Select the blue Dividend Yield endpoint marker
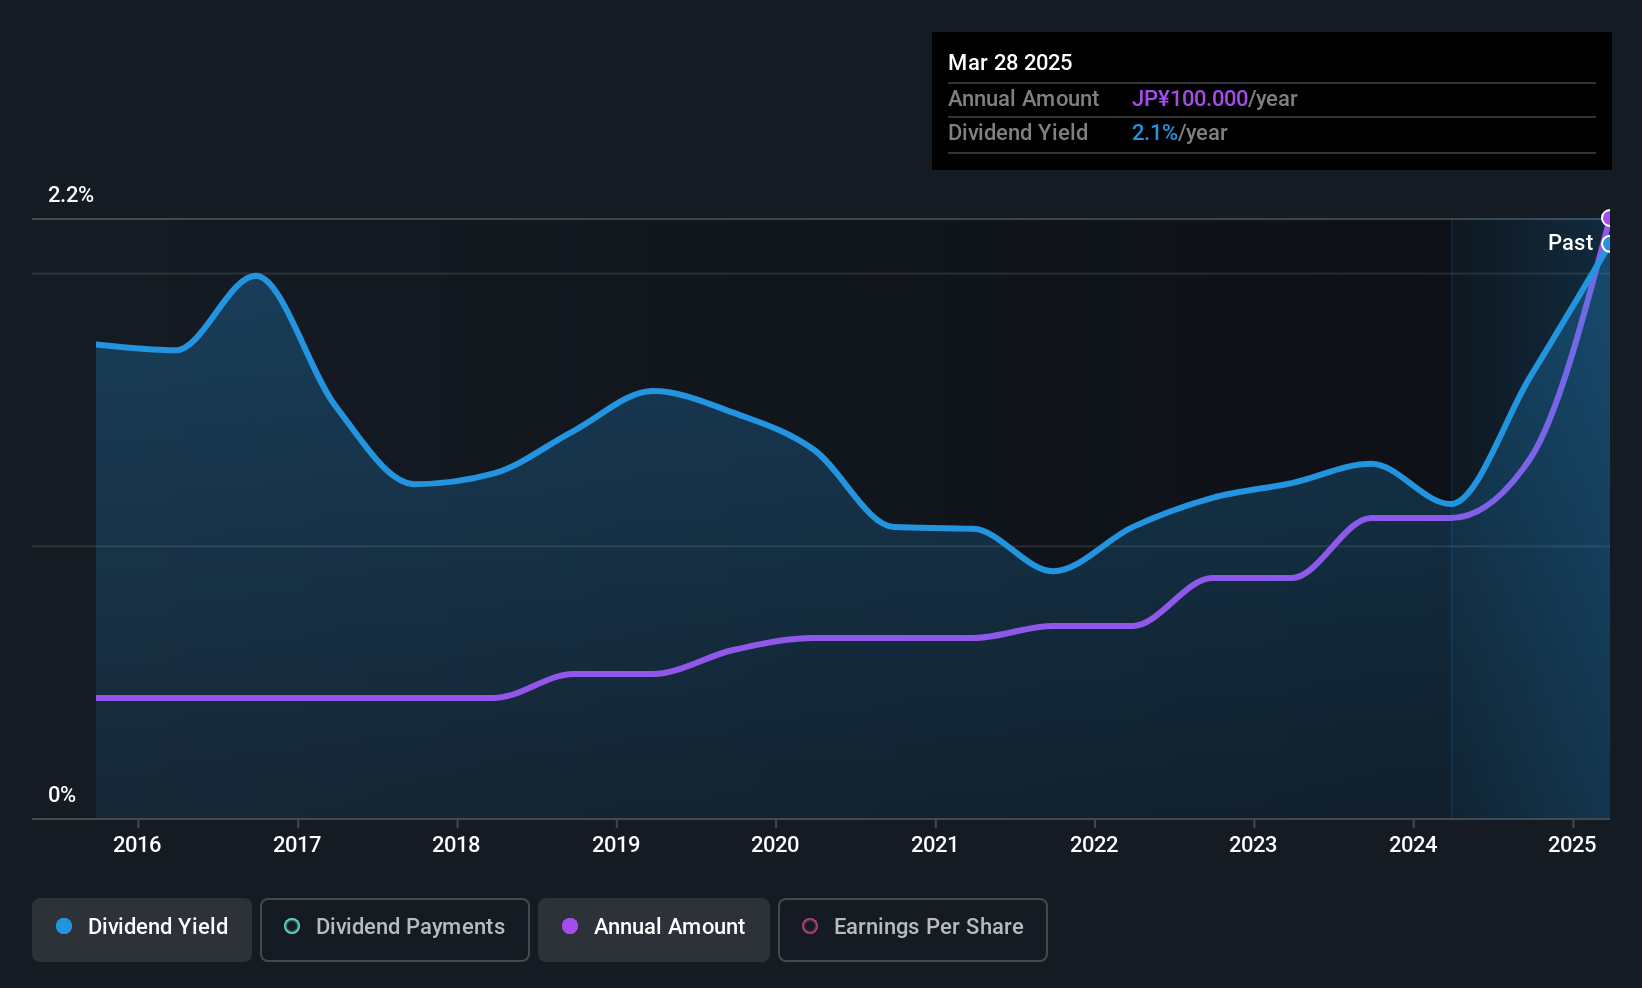 tap(1608, 244)
